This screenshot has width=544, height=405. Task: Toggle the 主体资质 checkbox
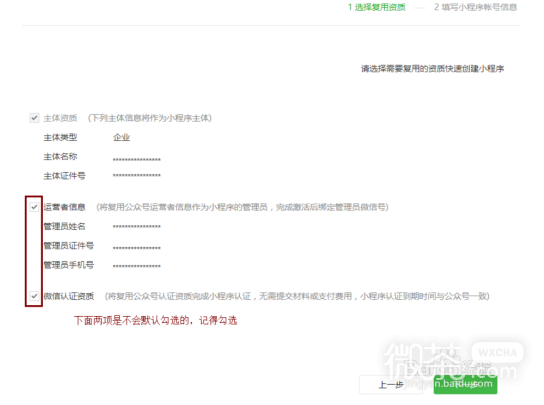[x=34, y=118]
